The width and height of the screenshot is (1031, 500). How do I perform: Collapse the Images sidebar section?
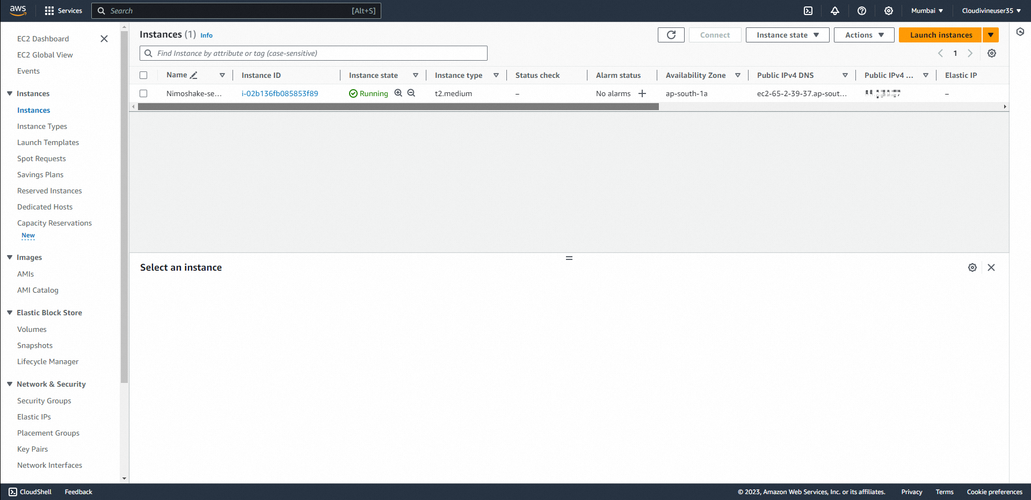(10, 257)
